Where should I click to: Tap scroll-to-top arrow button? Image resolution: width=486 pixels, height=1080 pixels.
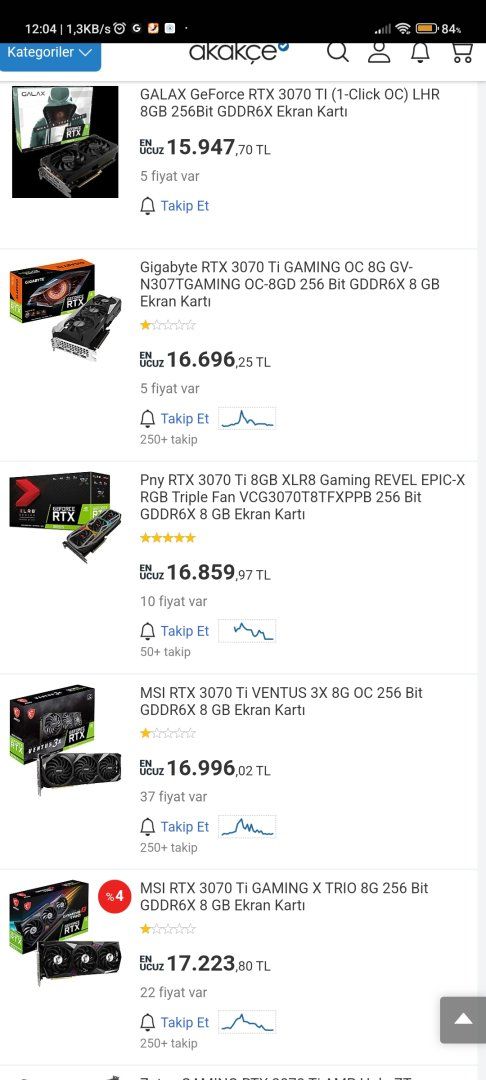click(463, 1019)
